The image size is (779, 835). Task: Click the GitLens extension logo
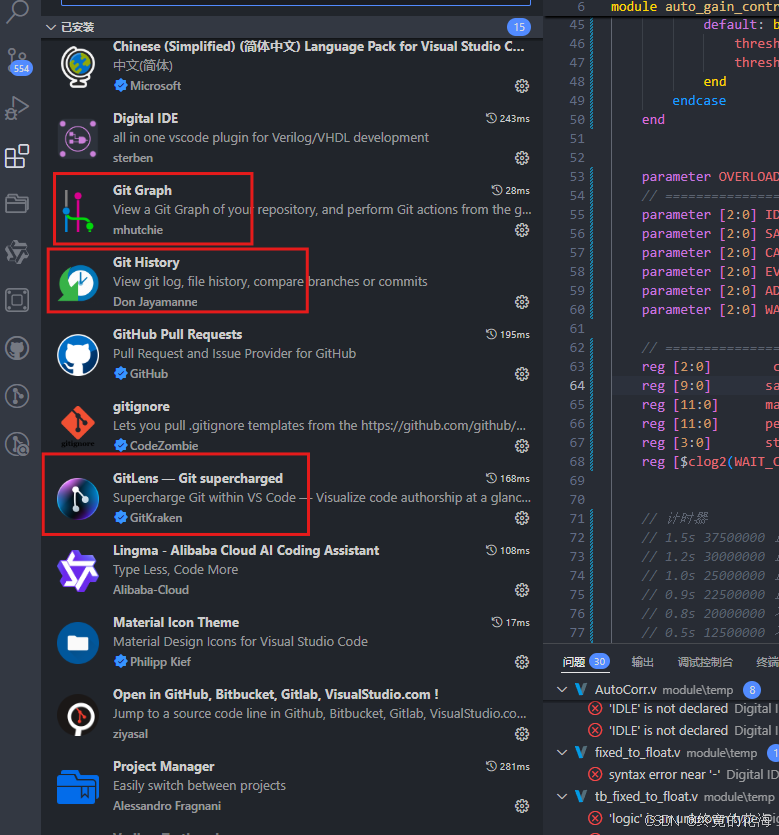[78, 499]
